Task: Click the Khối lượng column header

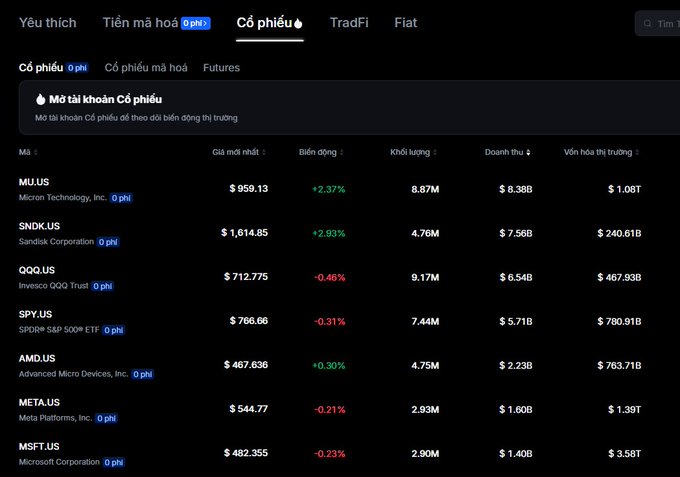Action: pos(410,152)
